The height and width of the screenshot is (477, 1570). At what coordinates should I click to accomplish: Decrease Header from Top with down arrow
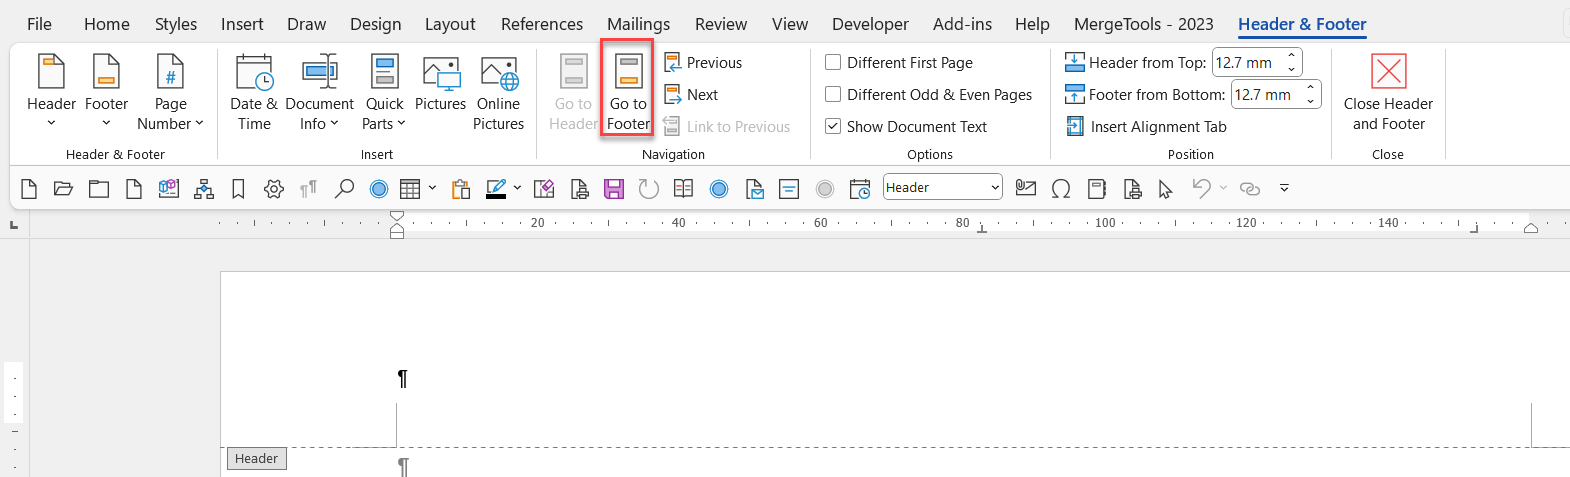coord(1291,69)
